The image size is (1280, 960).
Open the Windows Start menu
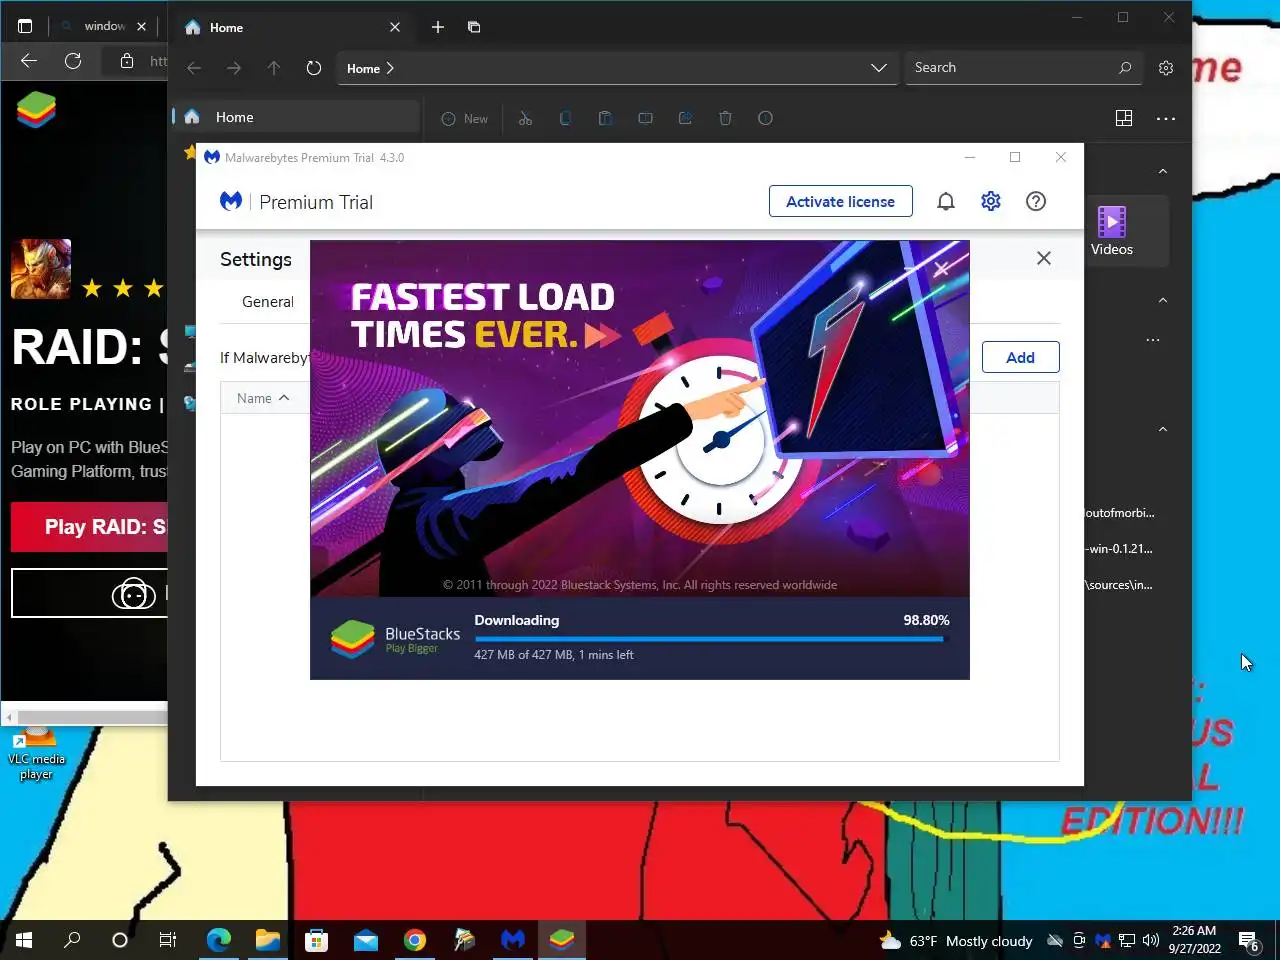coord(24,940)
